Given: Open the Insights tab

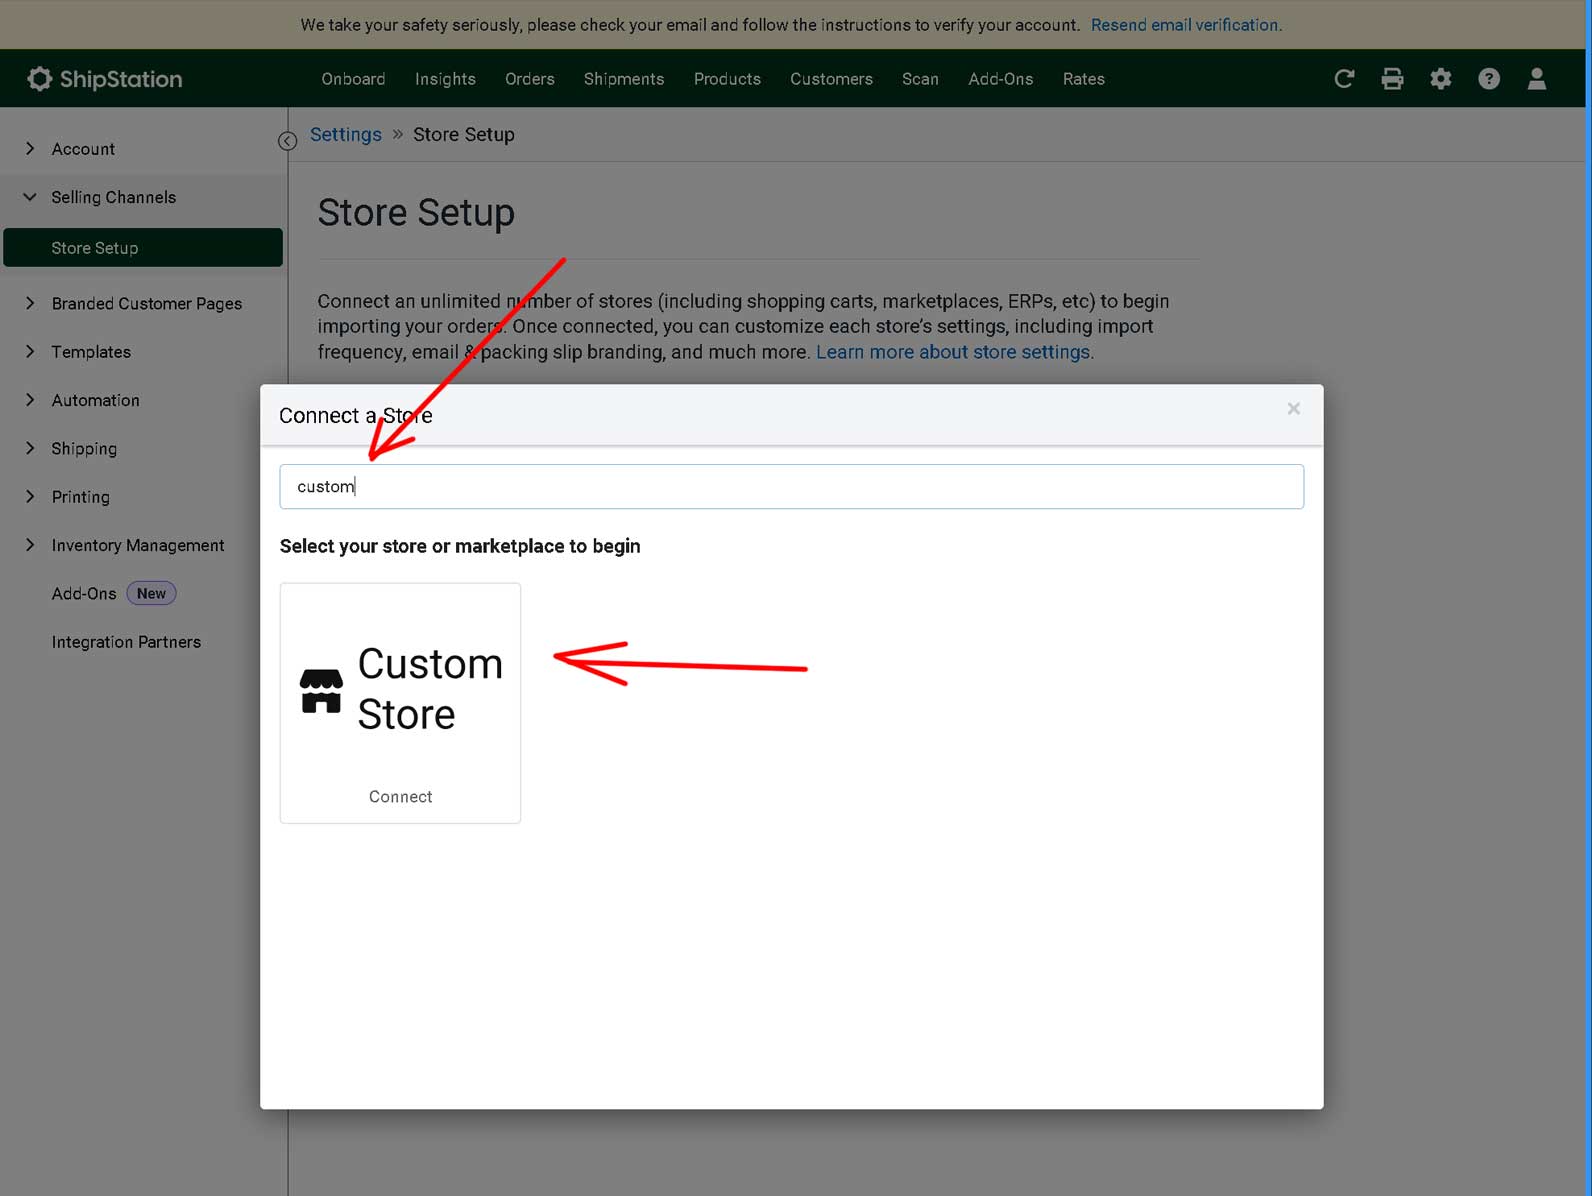Looking at the screenshot, I should point(445,79).
